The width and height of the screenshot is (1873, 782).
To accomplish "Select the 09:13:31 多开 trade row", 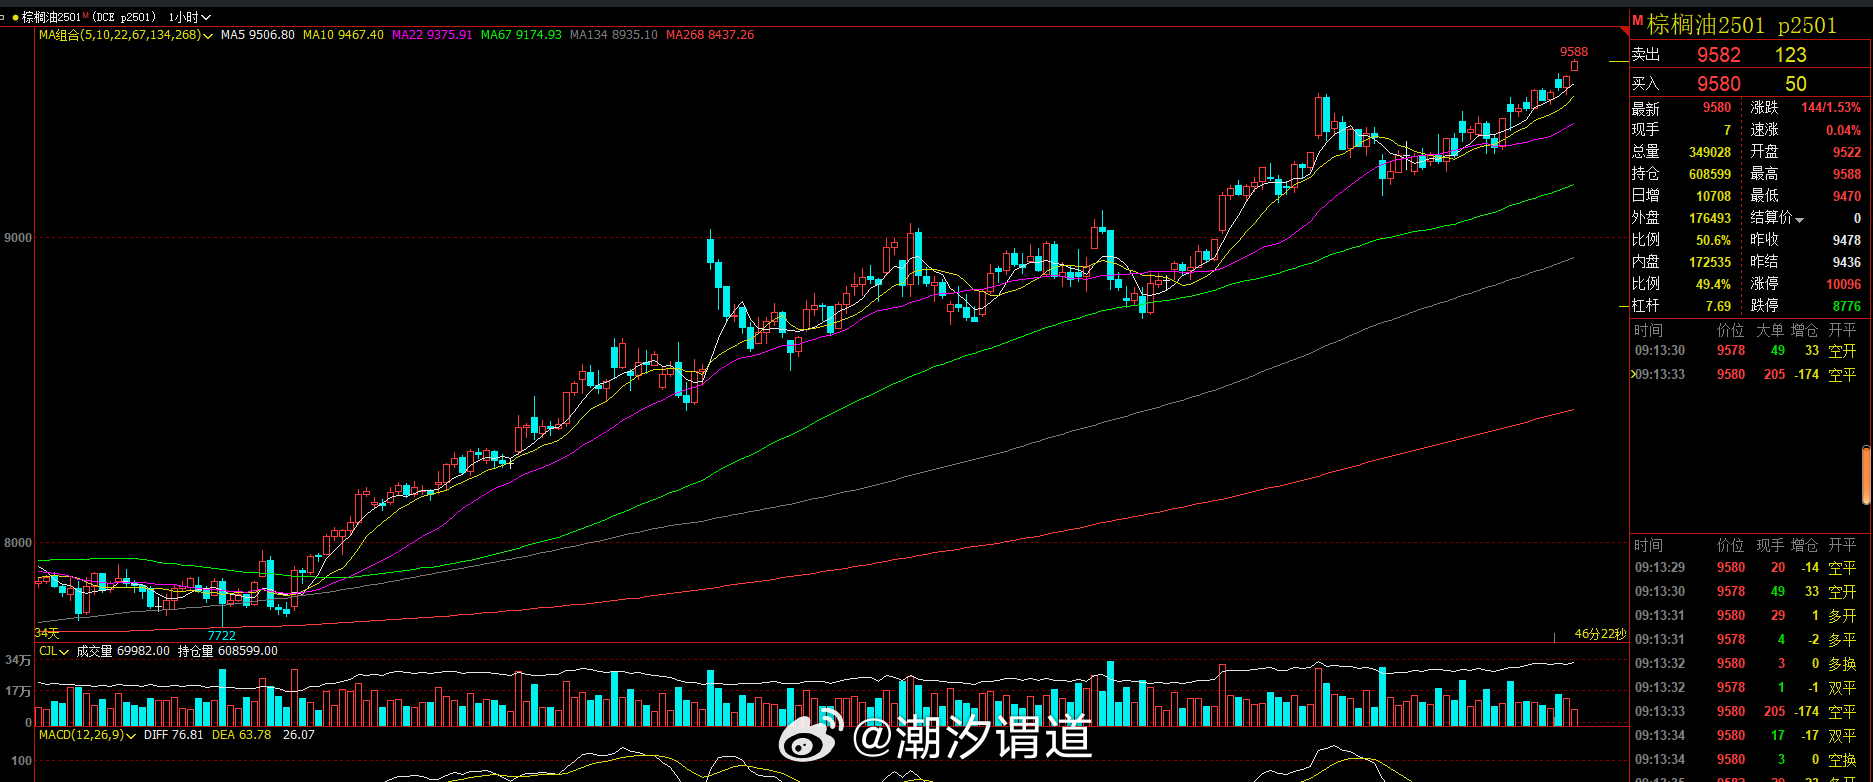I will [x=1745, y=615].
